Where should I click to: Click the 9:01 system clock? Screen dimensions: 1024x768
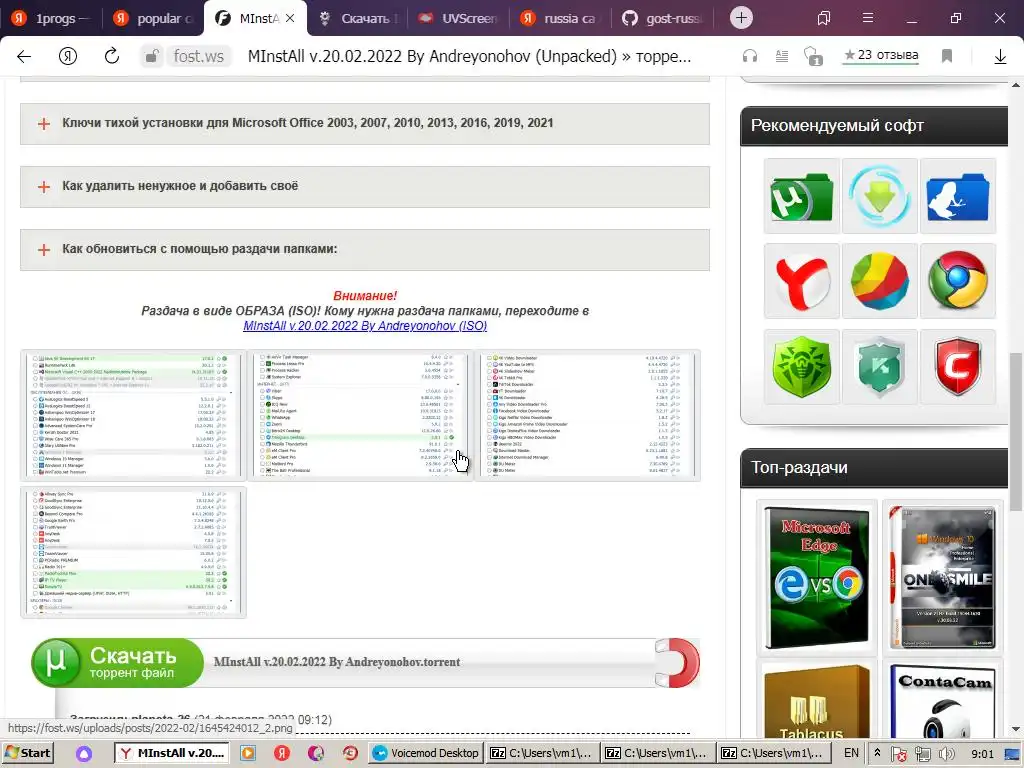(x=983, y=754)
